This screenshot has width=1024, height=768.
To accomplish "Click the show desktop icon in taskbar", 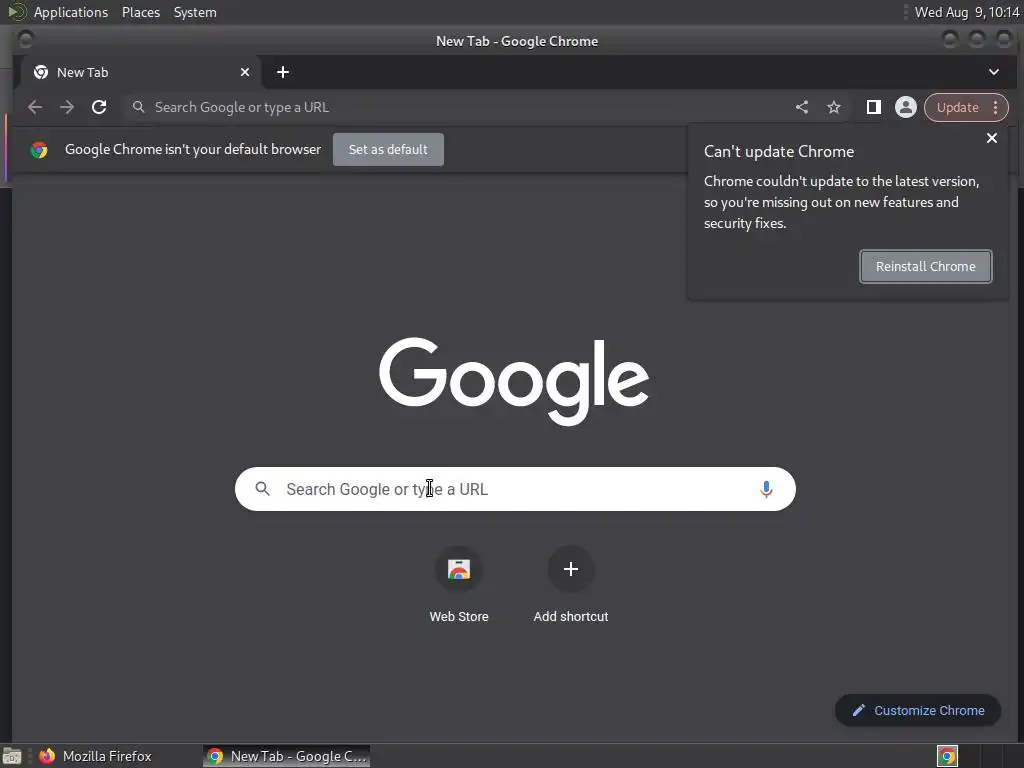I will (12, 756).
